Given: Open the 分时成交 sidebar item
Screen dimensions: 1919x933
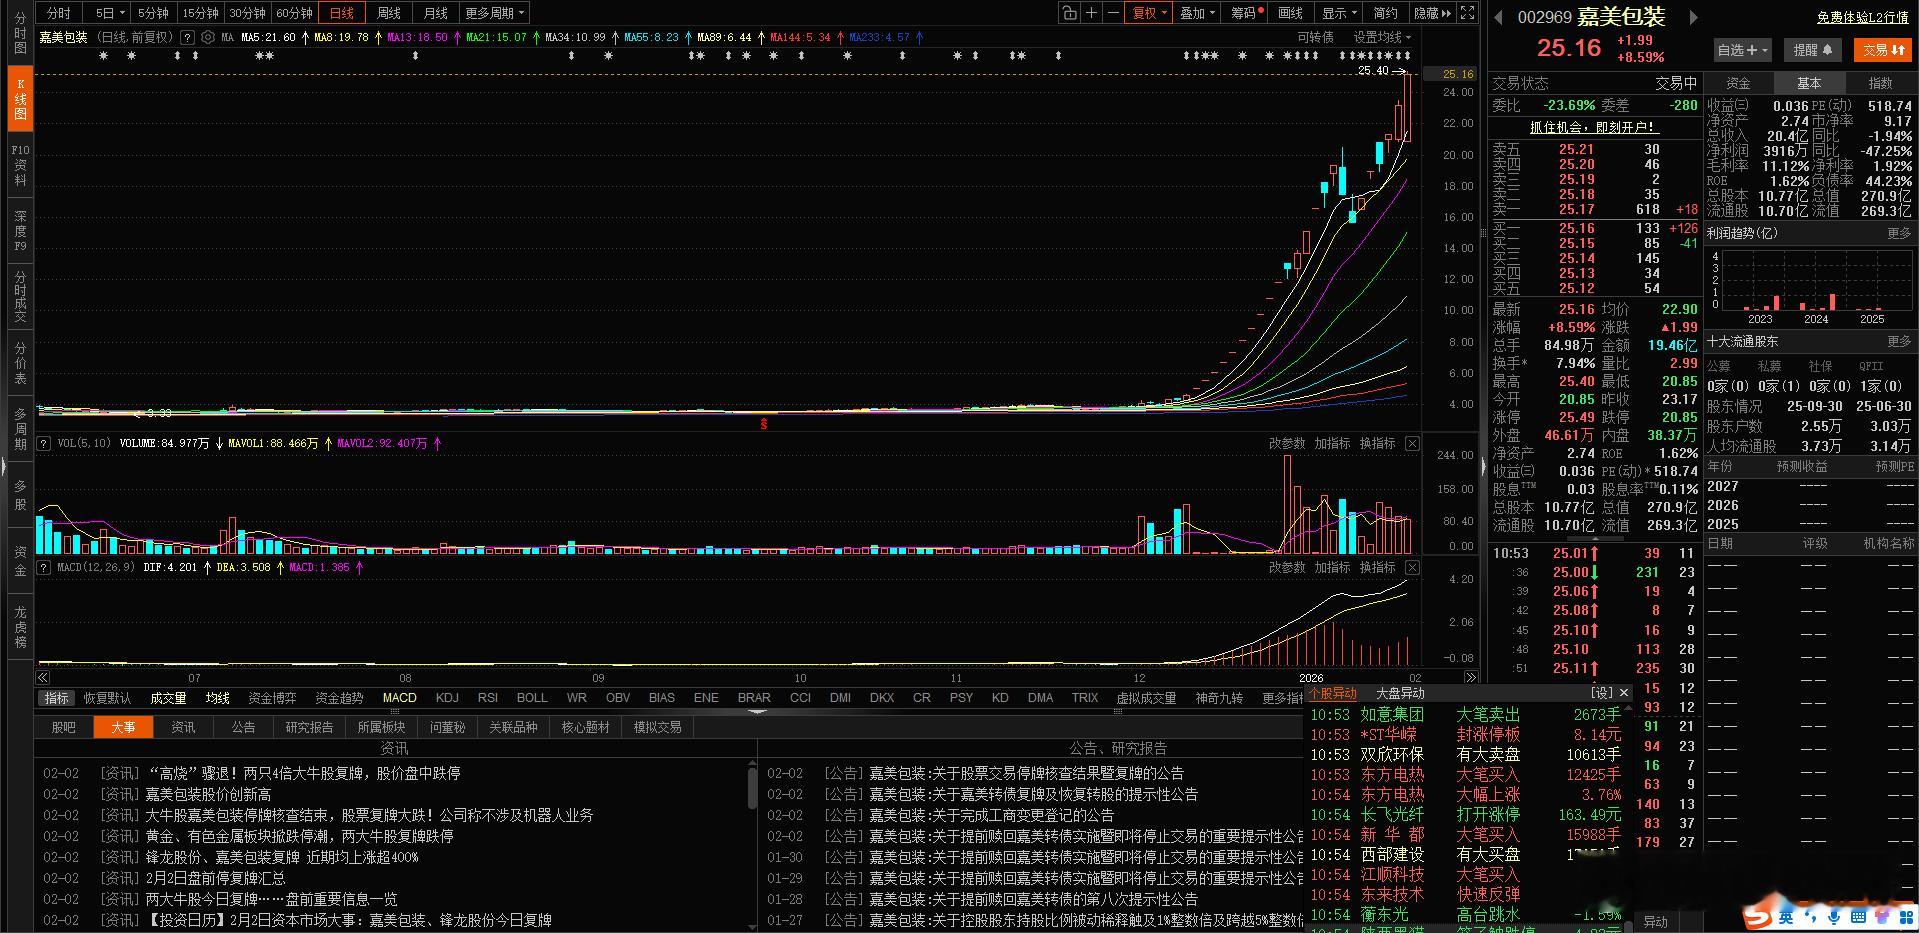Looking at the screenshot, I should (20, 296).
